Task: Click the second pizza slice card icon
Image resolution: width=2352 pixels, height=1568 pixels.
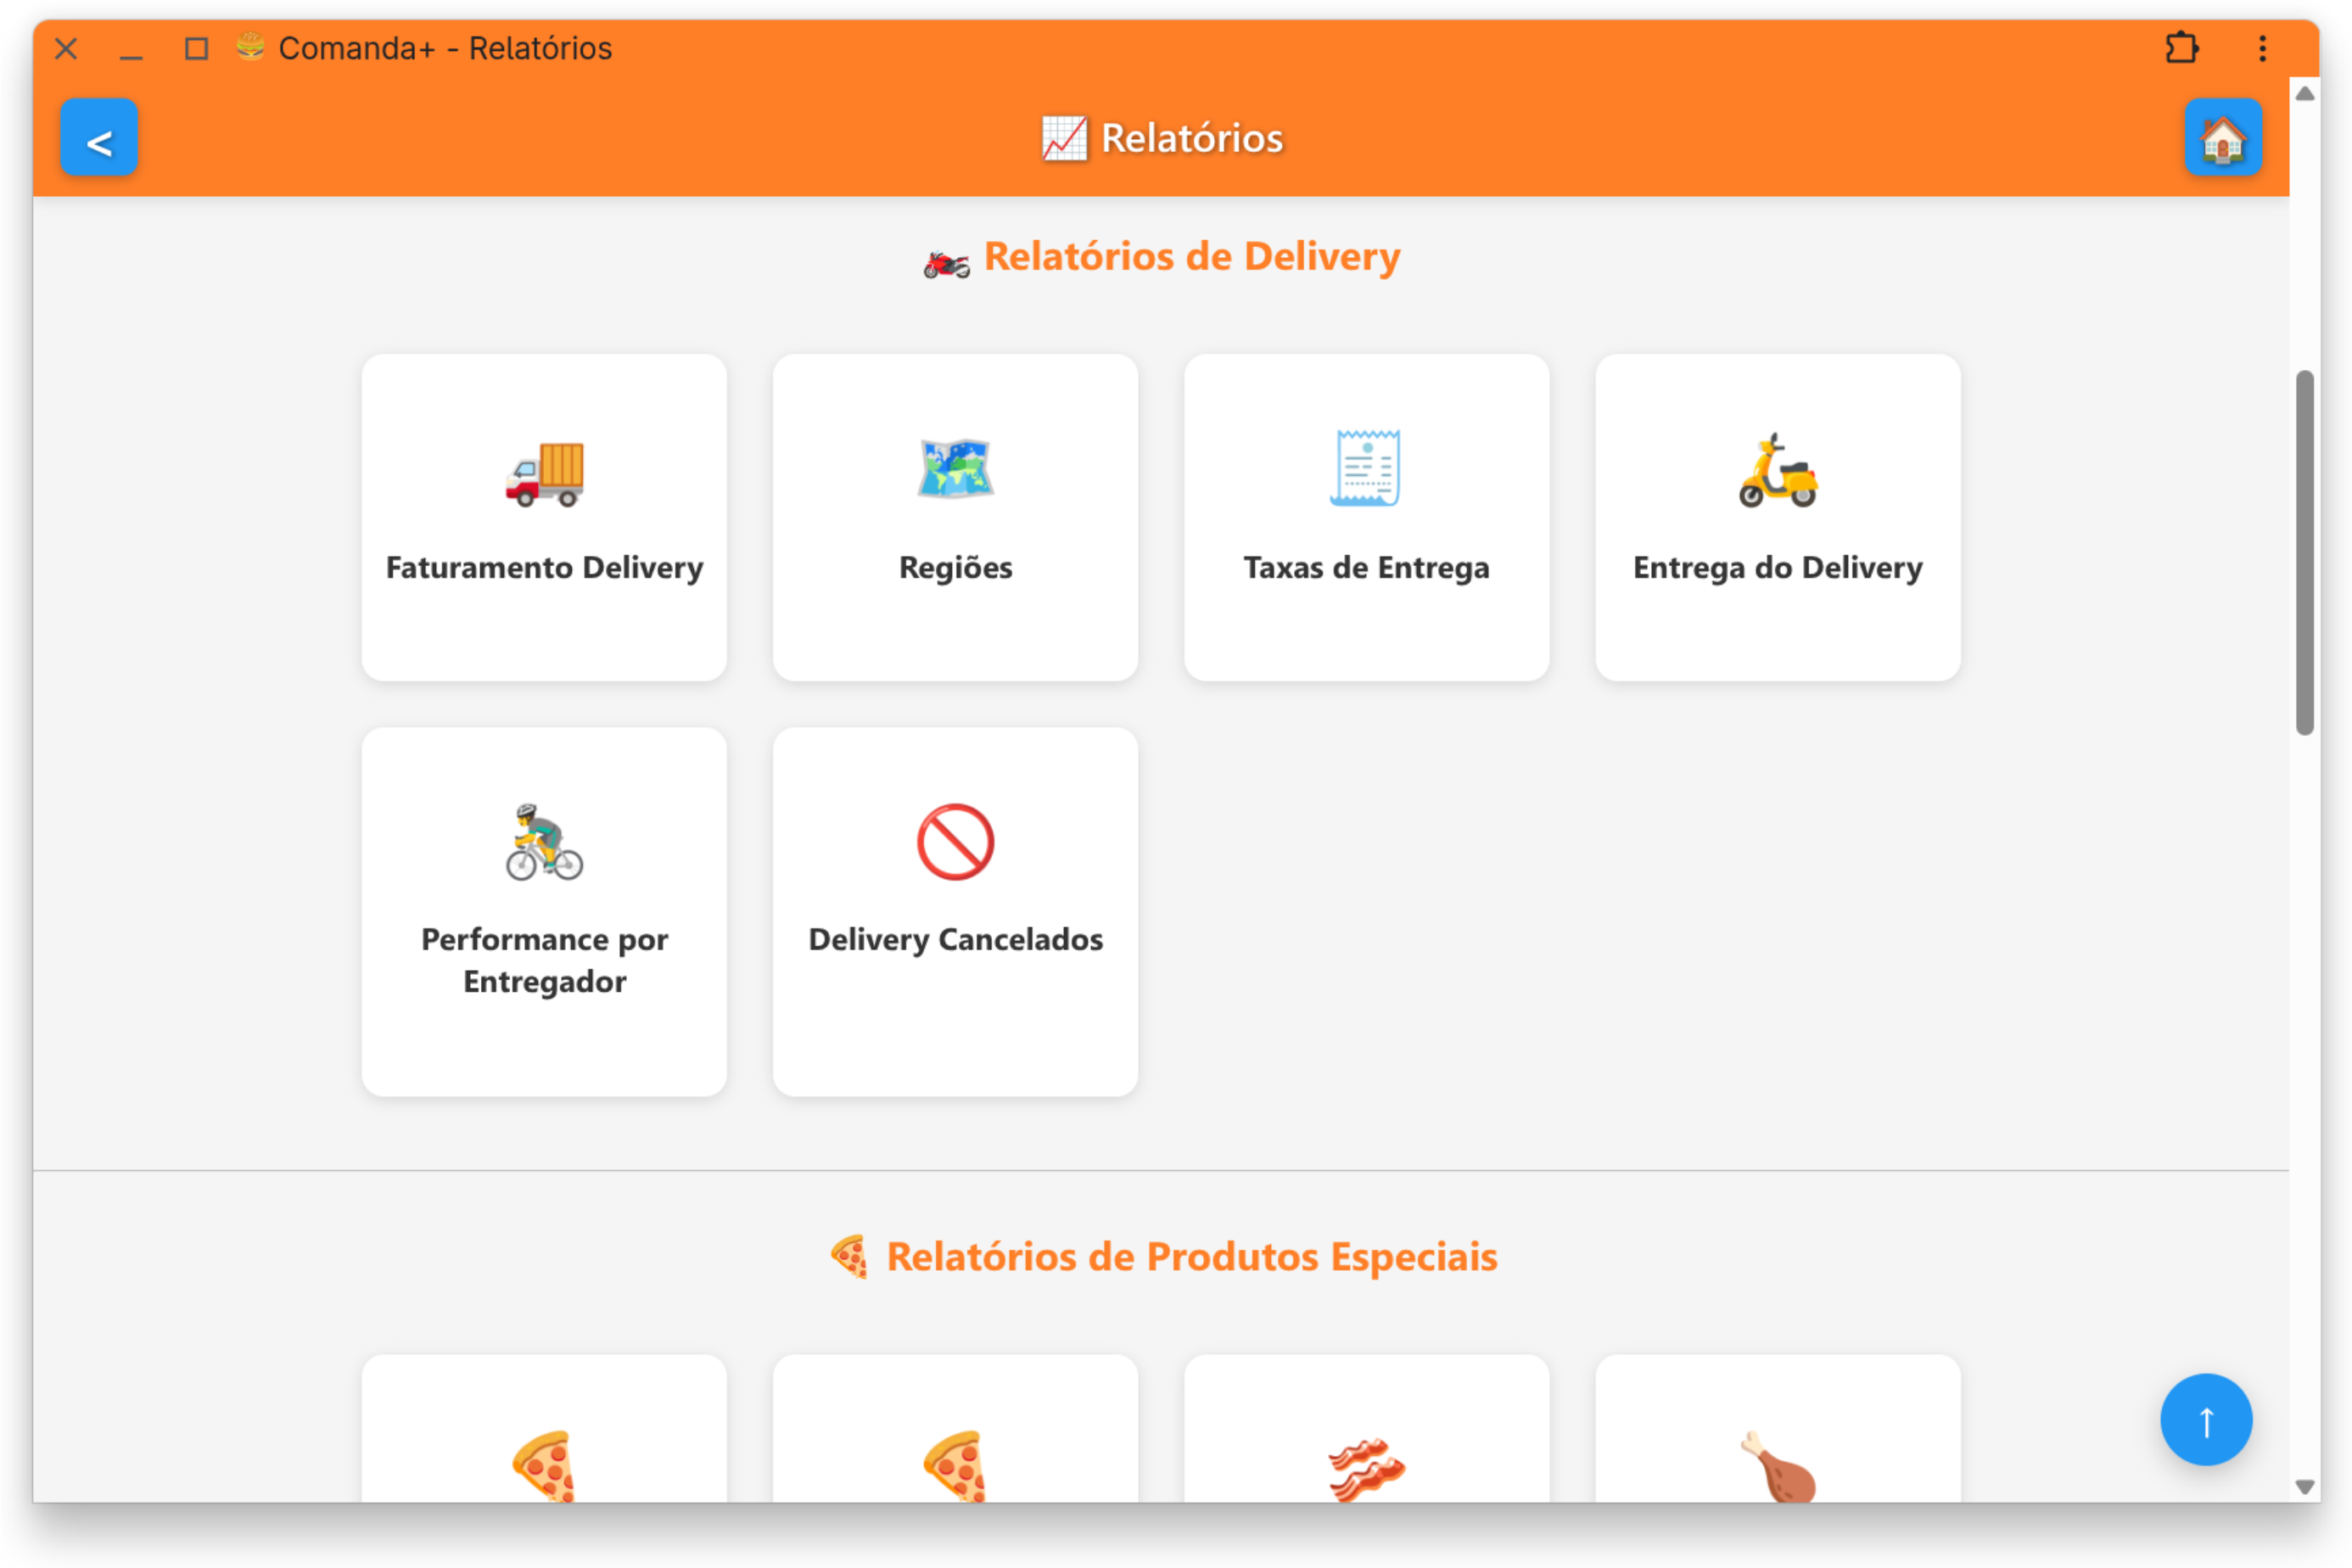Action: tap(955, 1470)
